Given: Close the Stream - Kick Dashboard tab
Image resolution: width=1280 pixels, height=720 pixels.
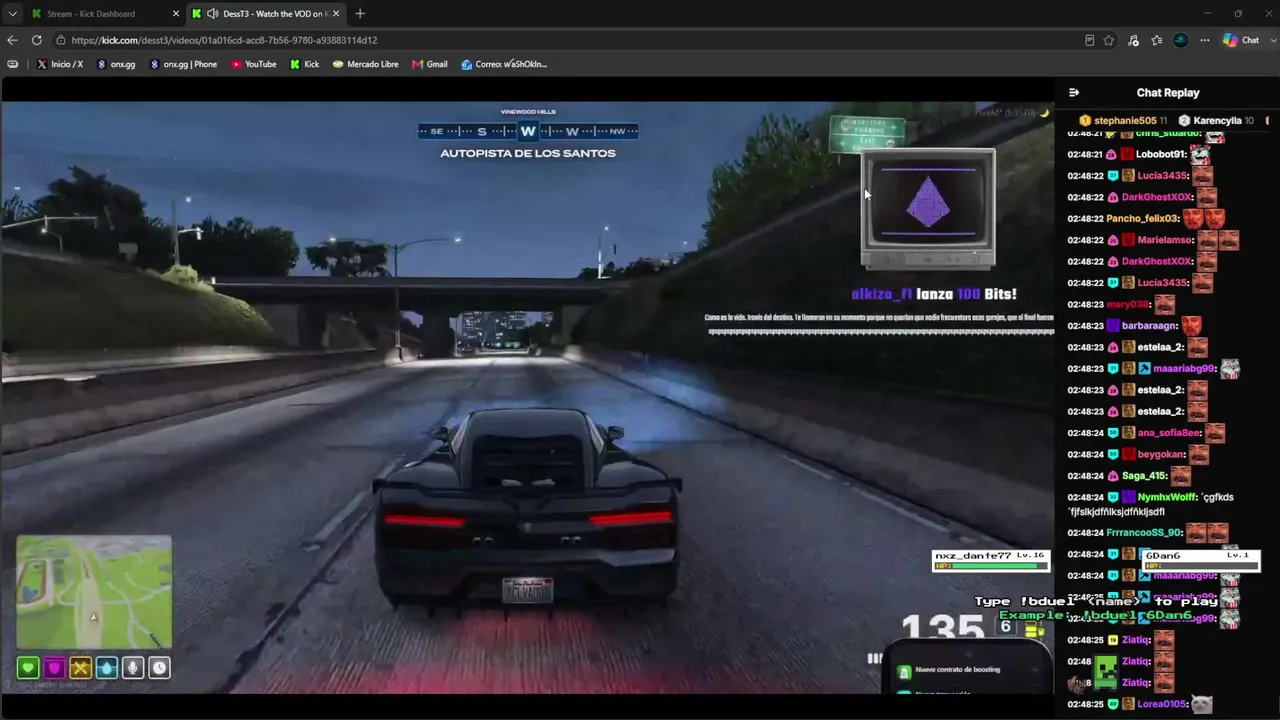Looking at the screenshot, I should (x=176, y=14).
